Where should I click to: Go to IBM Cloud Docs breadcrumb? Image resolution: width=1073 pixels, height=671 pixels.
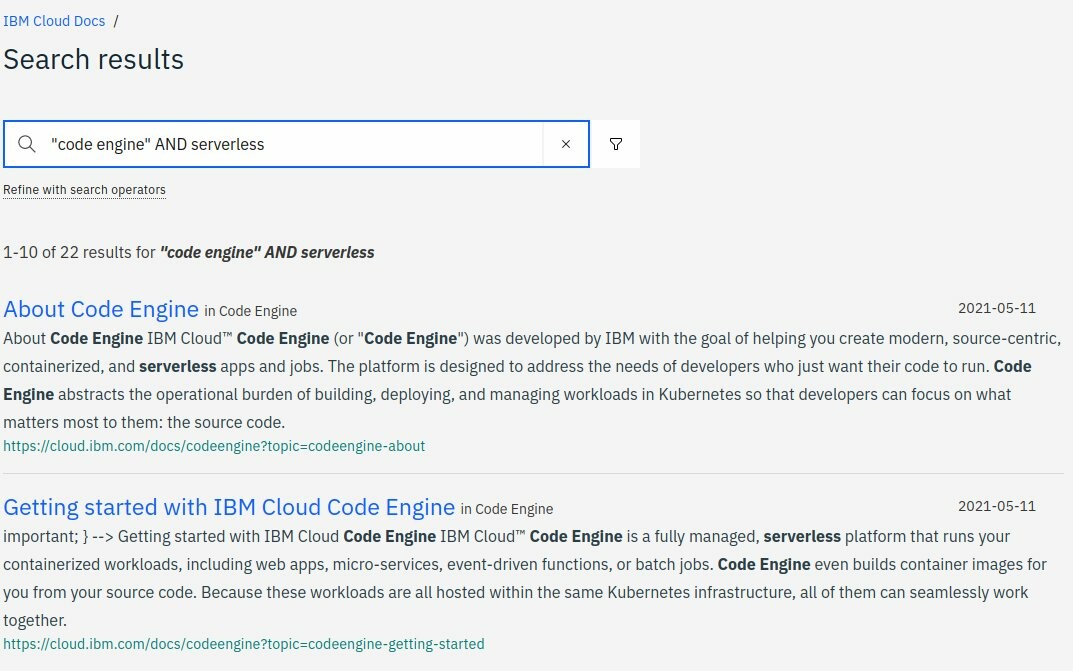[54, 21]
